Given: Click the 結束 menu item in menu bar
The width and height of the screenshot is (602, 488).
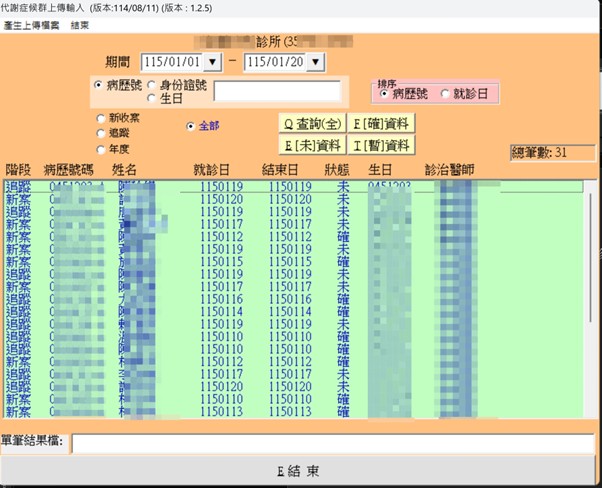Looking at the screenshot, I should [81, 24].
